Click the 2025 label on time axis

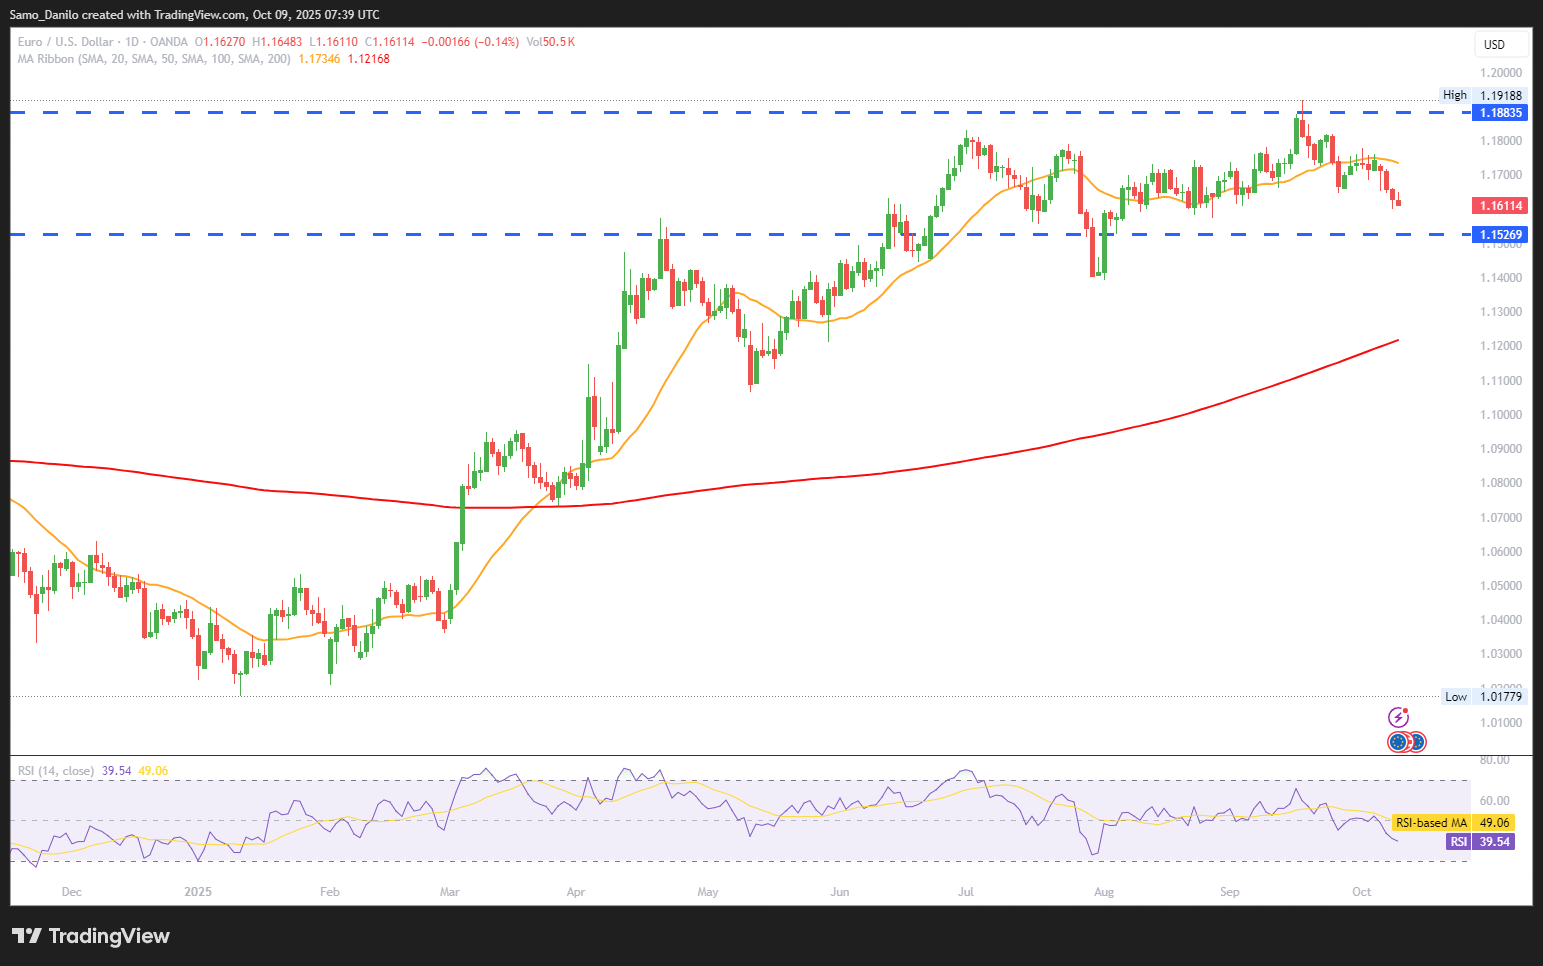click(x=198, y=892)
